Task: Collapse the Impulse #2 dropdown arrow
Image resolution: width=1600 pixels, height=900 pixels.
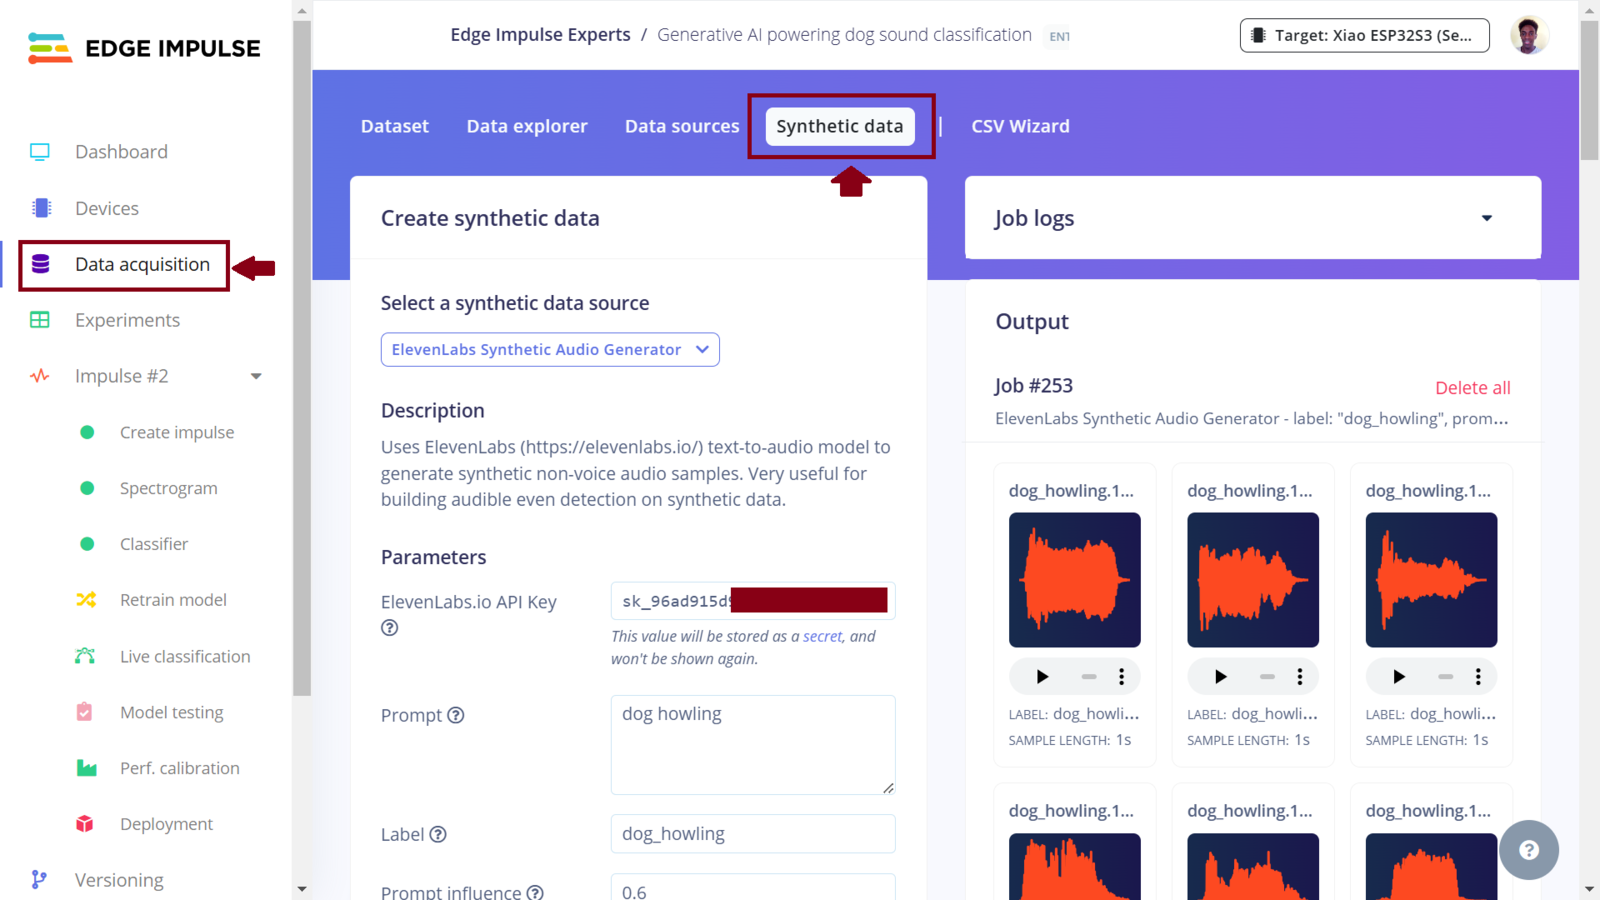Action: click(256, 376)
